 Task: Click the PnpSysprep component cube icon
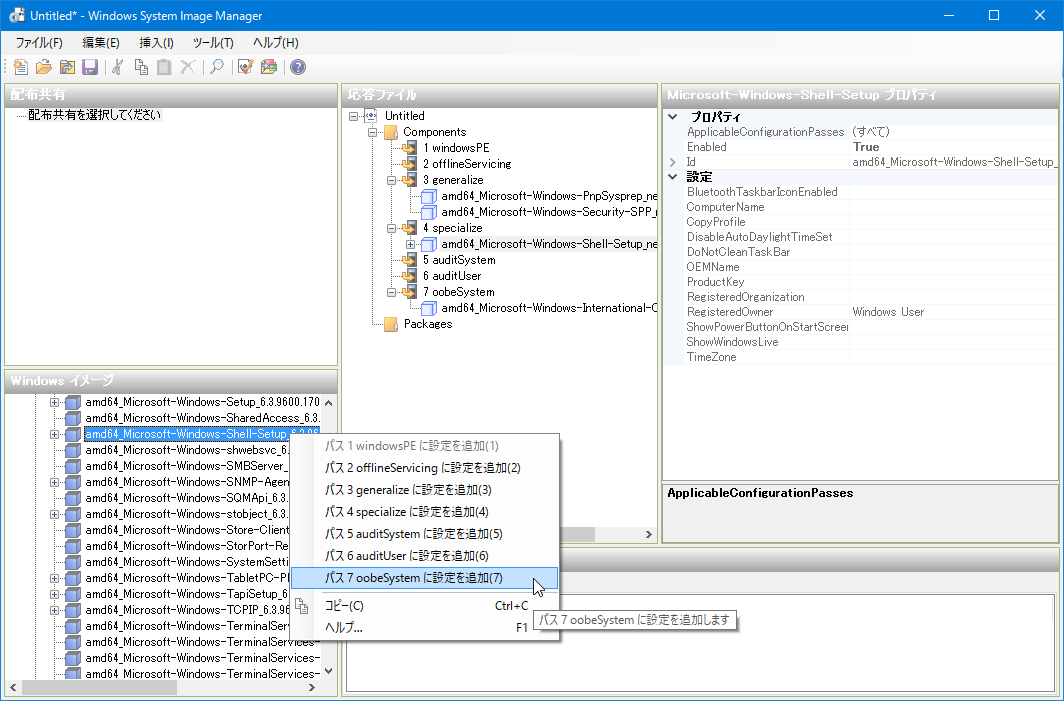tap(429, 196)
